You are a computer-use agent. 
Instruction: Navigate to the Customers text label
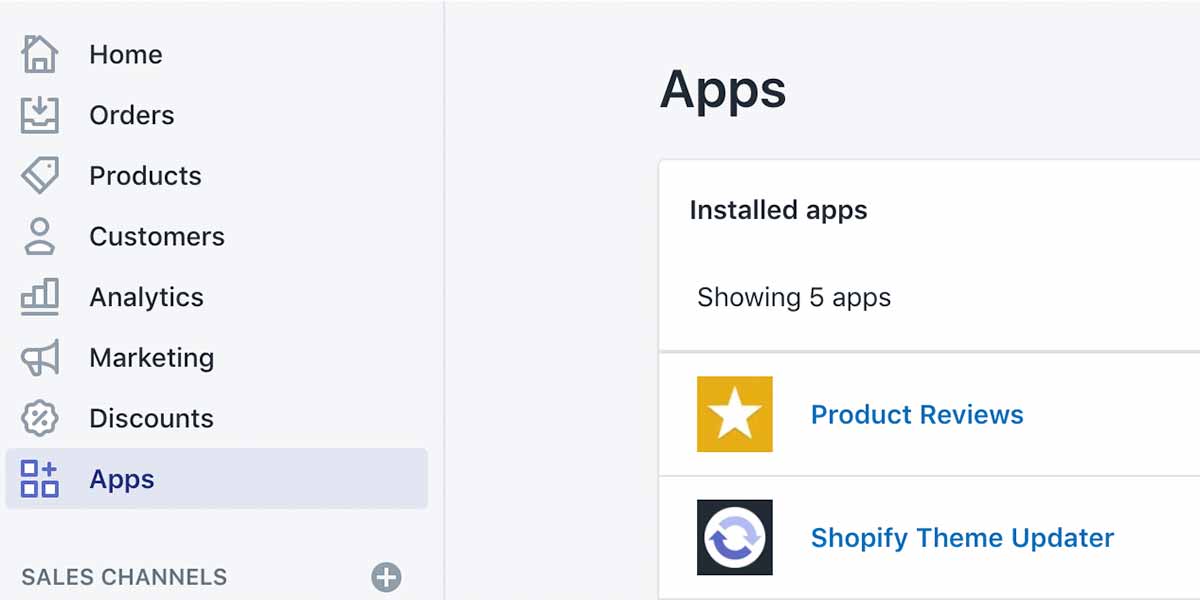[157, 237]
